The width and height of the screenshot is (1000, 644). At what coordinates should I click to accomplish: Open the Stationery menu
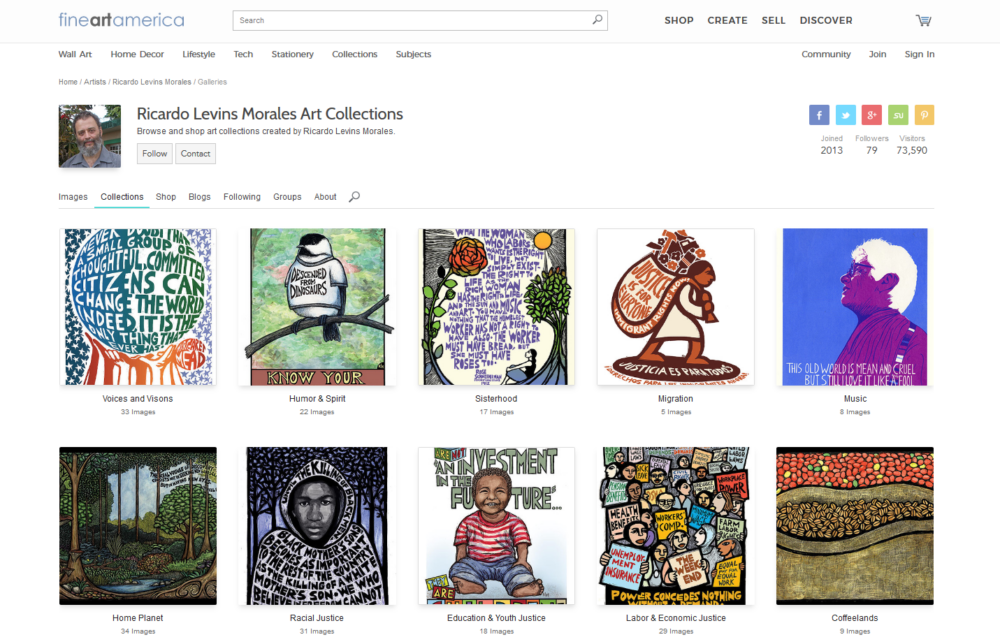pos(292,54)
